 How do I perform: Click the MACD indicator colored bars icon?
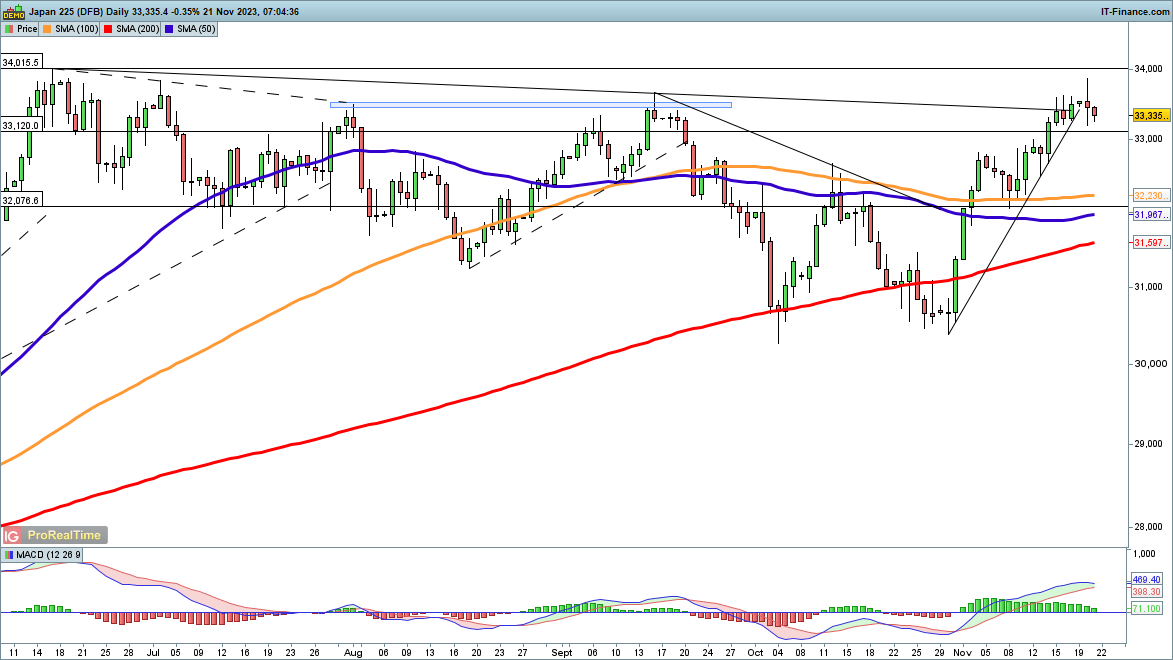pyautogui.click(x=9, y=555)
